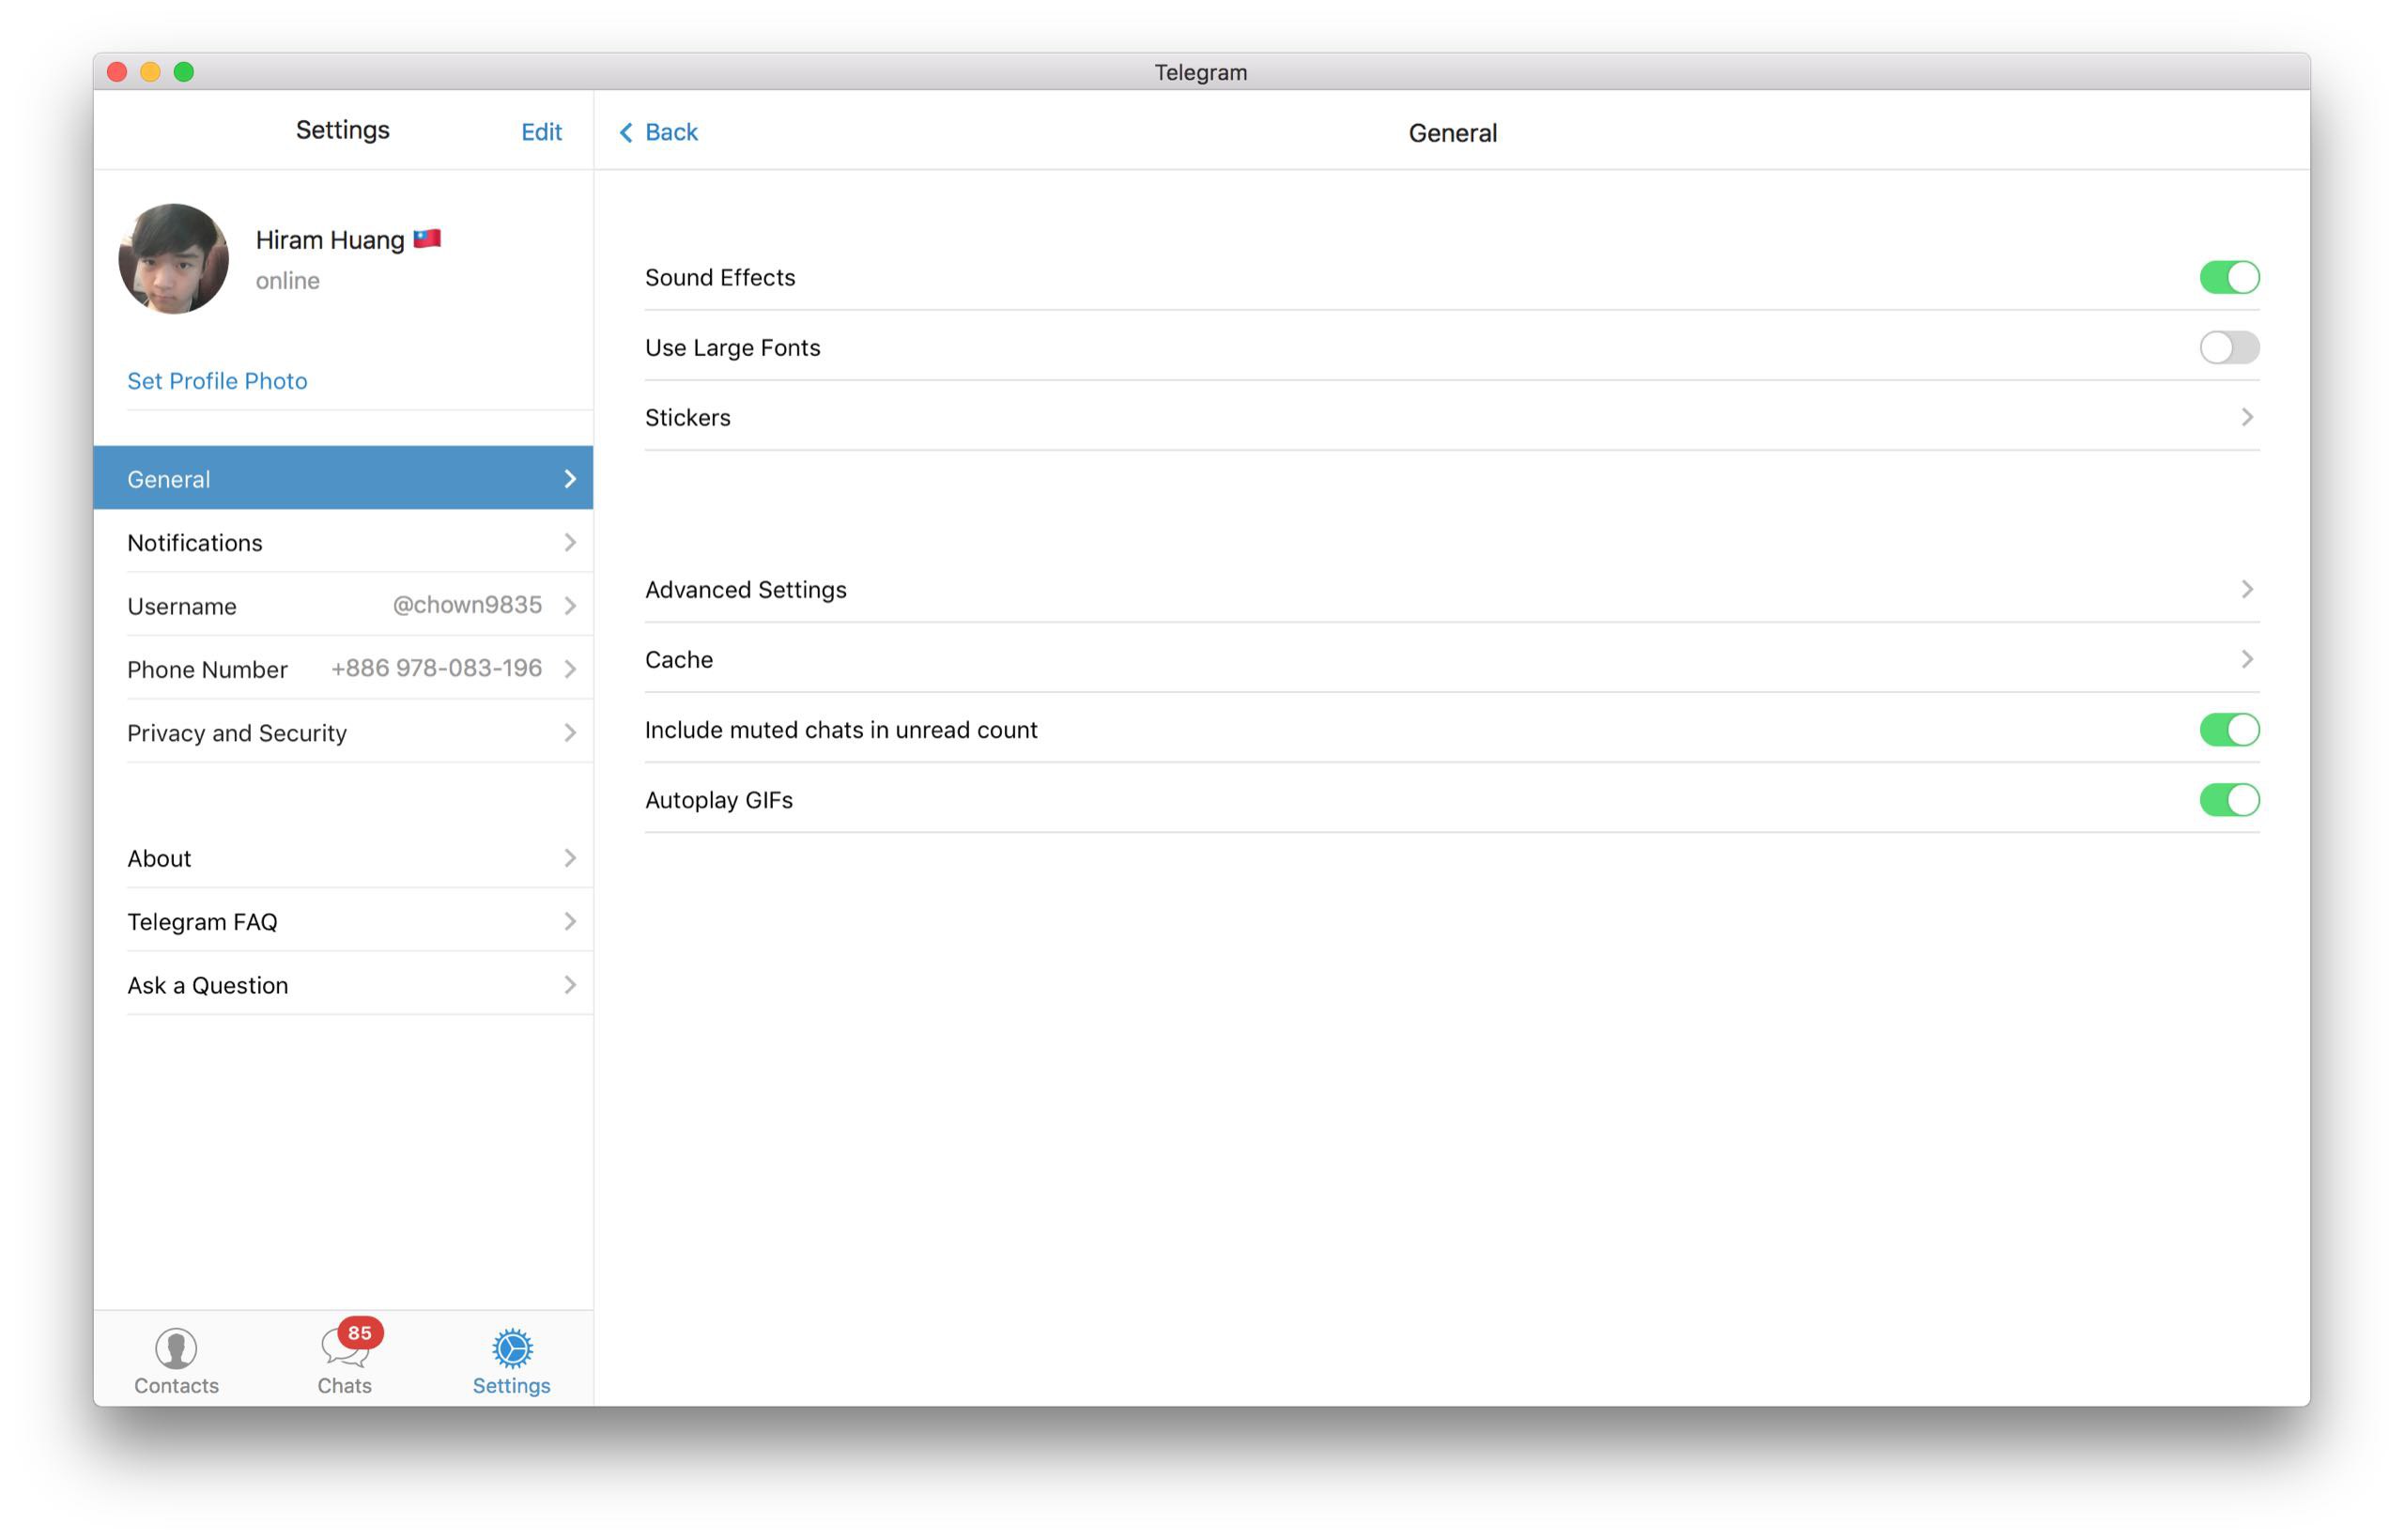This screenshot has width=2404, height=1540.
Task: Click the Privacy and Security chevron
Action: [570, 733]
